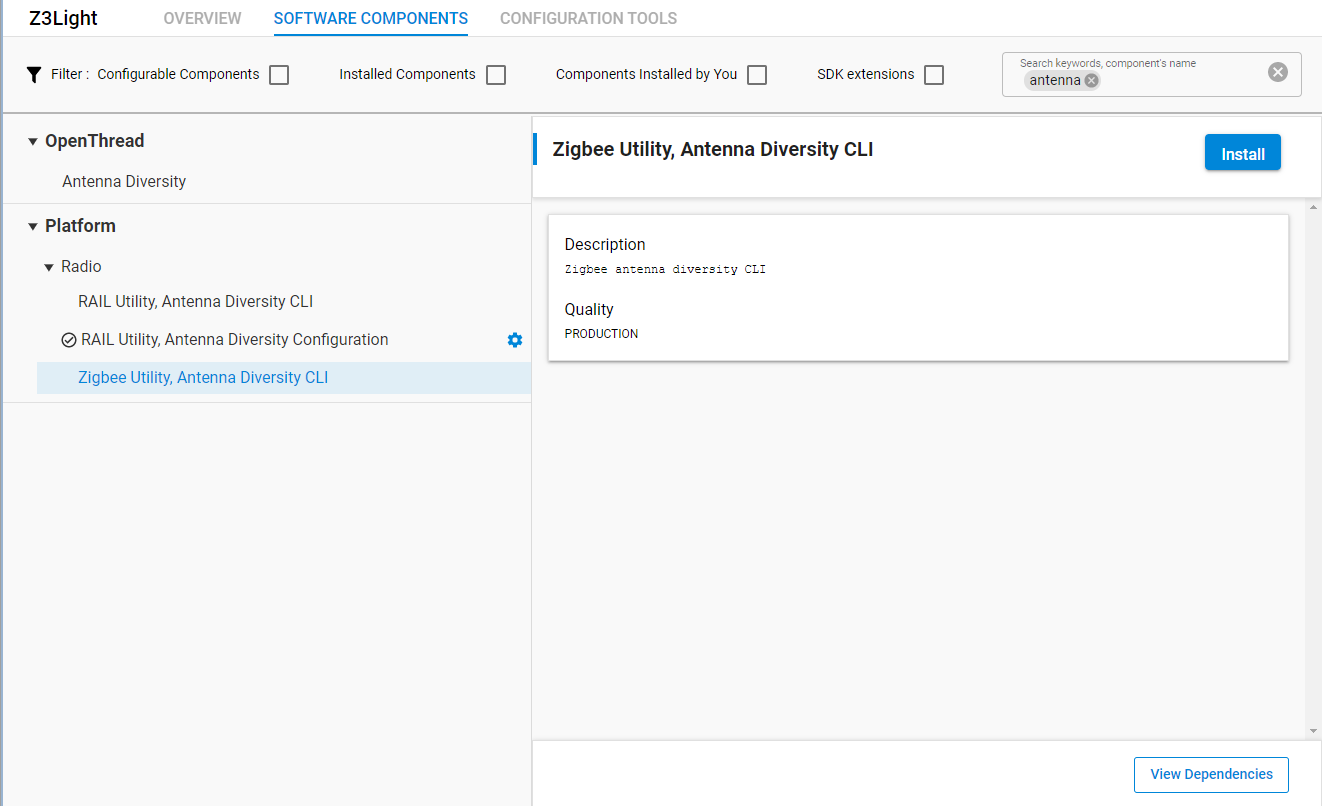Collapse the Platform category
This screenshot has width=1322, height=806.
coord(31,226)
